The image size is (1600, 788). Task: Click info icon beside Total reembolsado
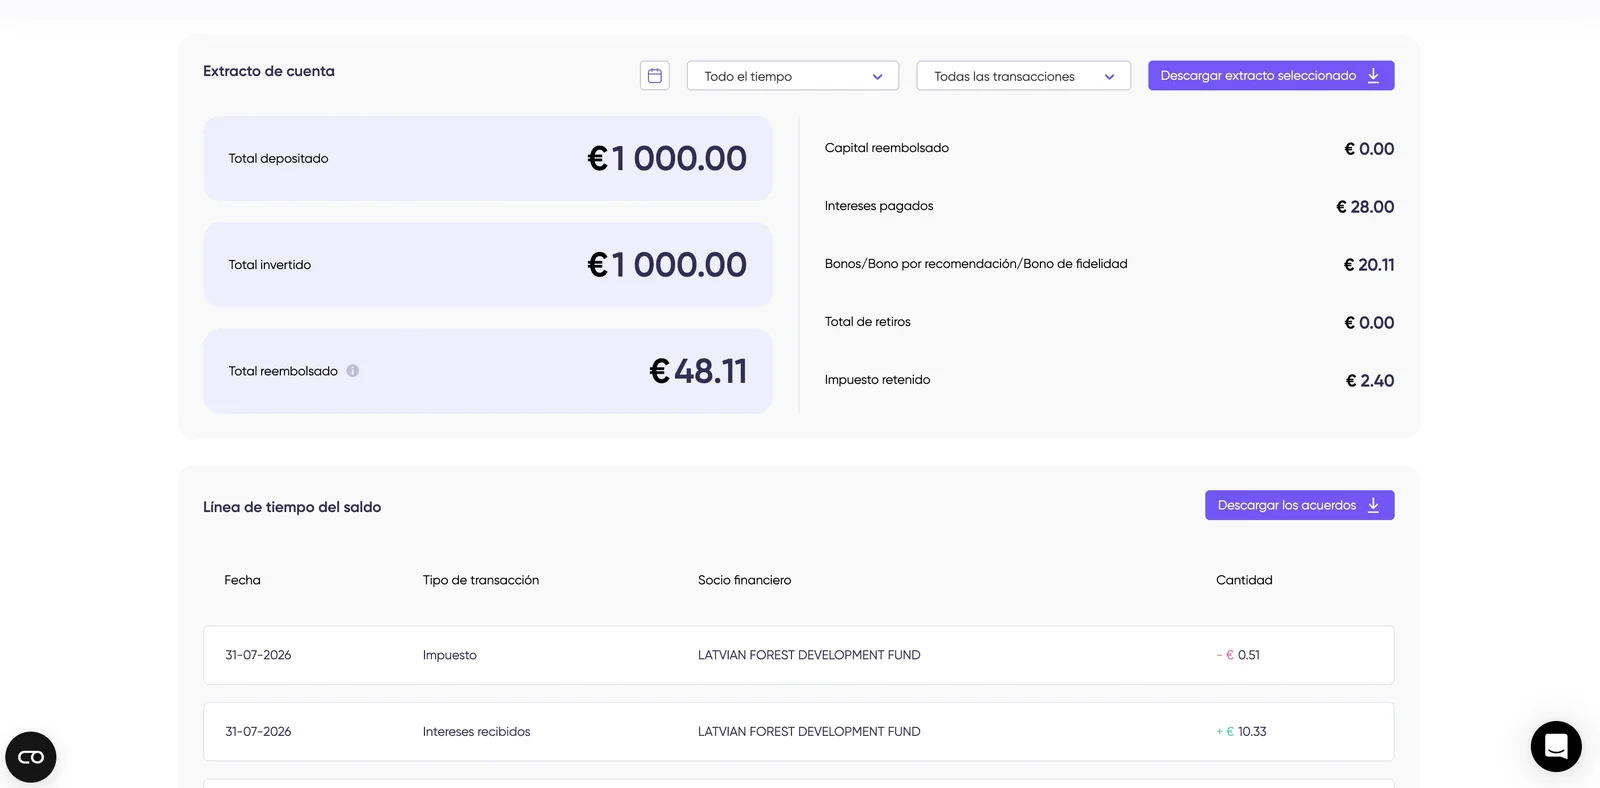[x=353, y=371]
